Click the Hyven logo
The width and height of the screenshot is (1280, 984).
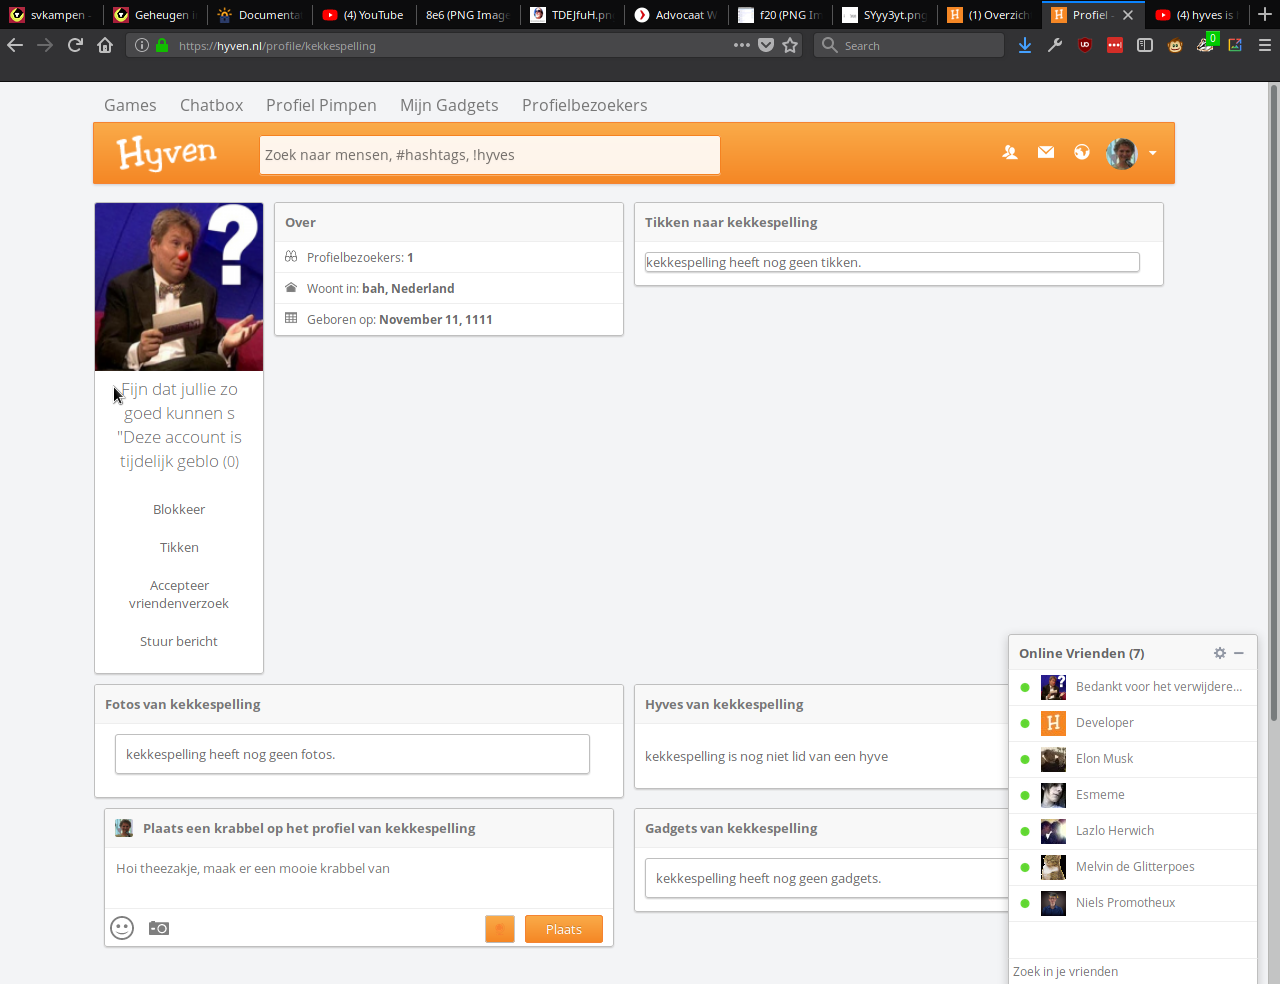point(166,154)
